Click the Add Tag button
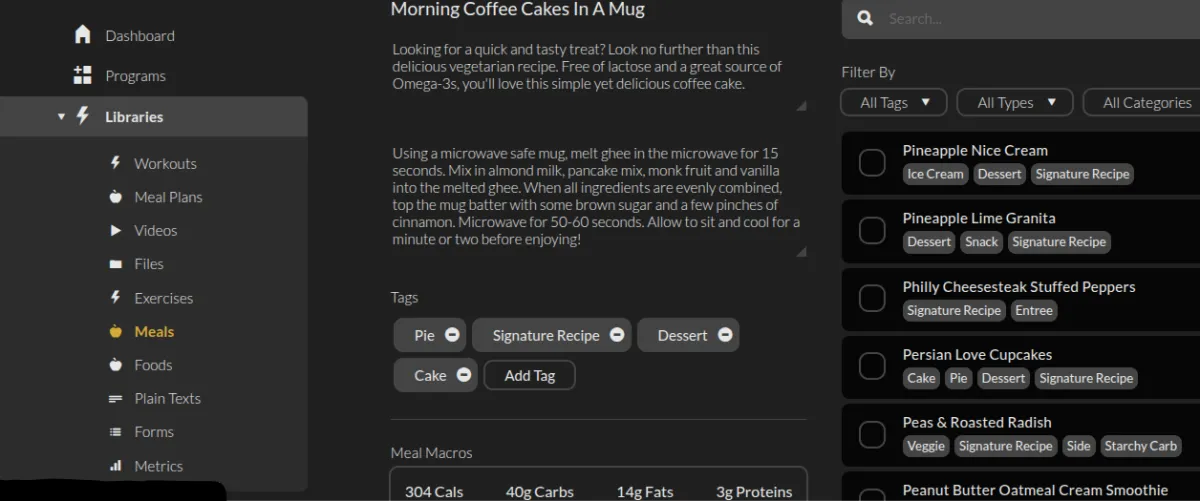This screenshot has width=1200, height=501. [x=529, y=375]
